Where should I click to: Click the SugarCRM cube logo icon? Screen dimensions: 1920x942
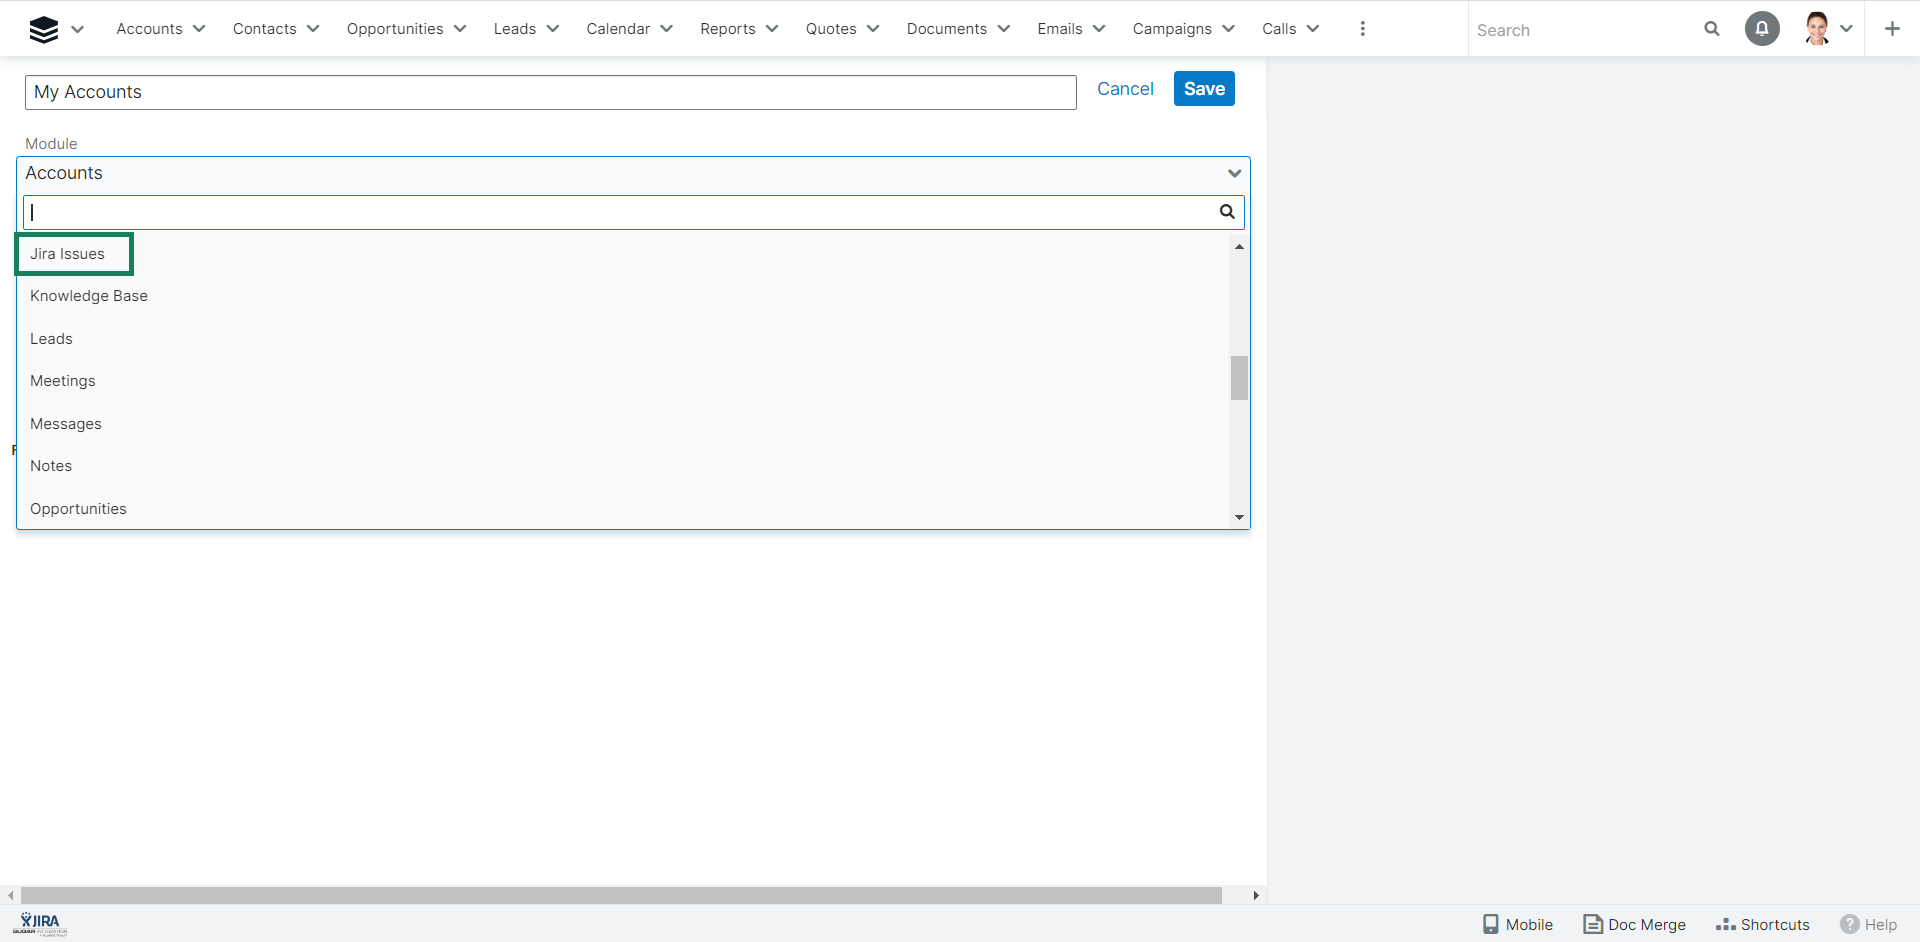point(44,29)
